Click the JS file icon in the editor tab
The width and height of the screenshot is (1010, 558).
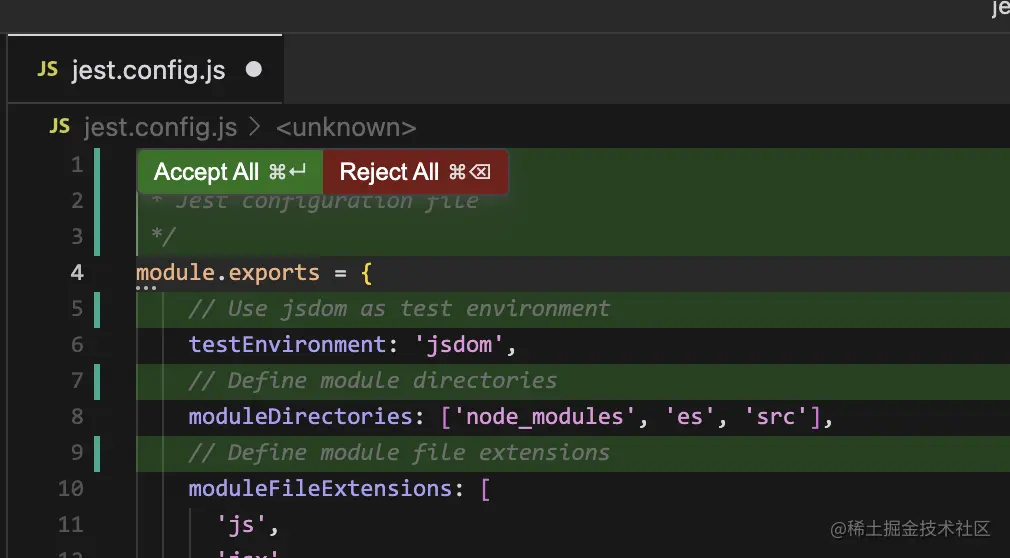pos(47,70)
